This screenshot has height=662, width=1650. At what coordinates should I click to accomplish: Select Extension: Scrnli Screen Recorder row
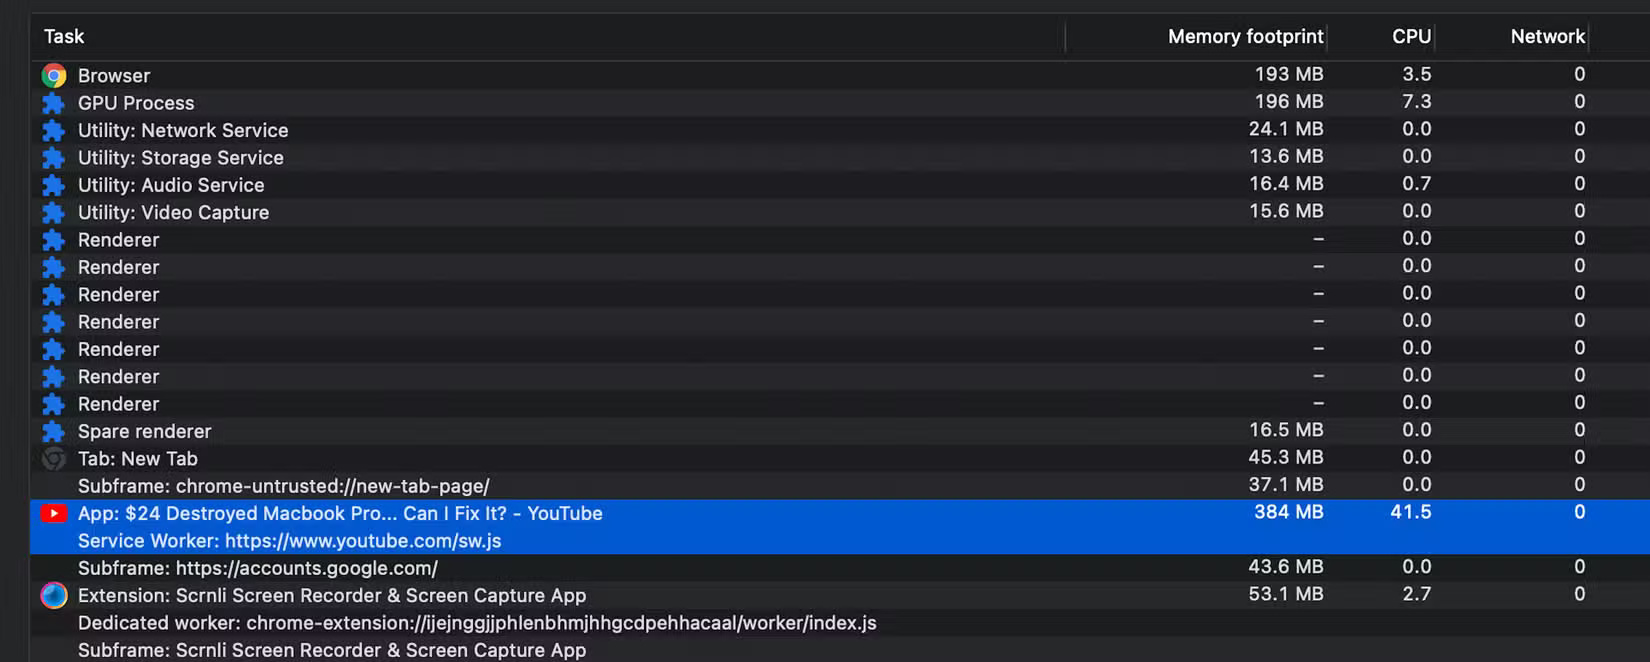point(840,595)
